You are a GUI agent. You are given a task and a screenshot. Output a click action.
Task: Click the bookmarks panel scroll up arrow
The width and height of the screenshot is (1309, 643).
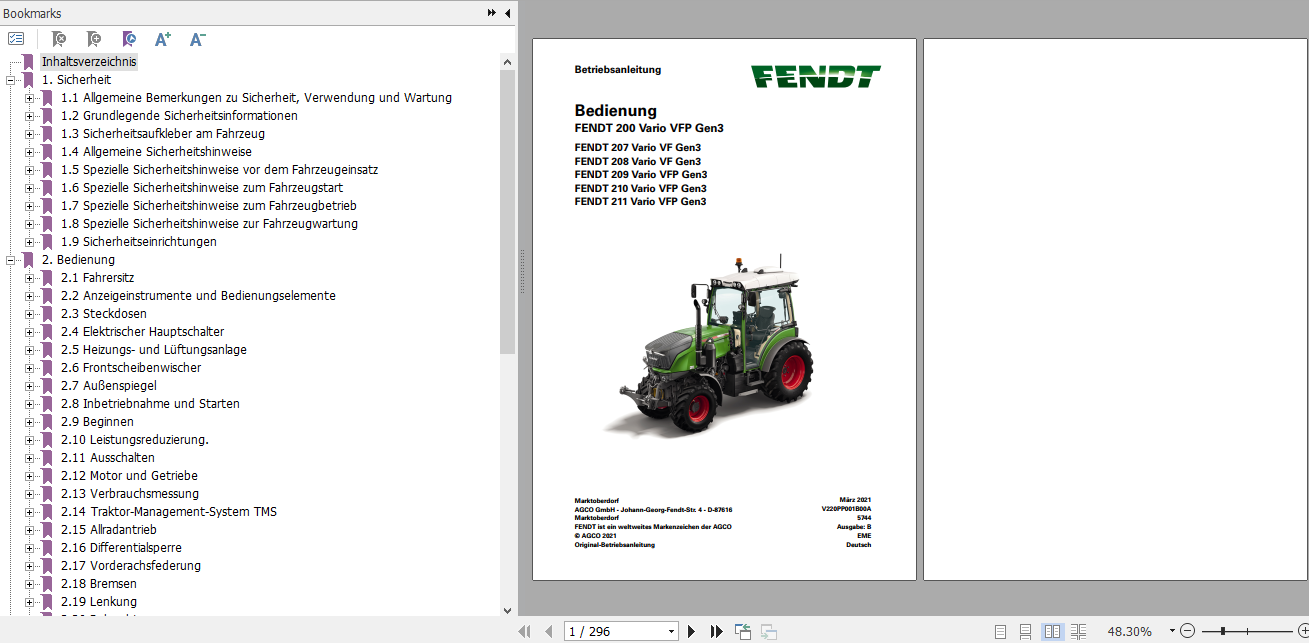[x=507, y=62]
